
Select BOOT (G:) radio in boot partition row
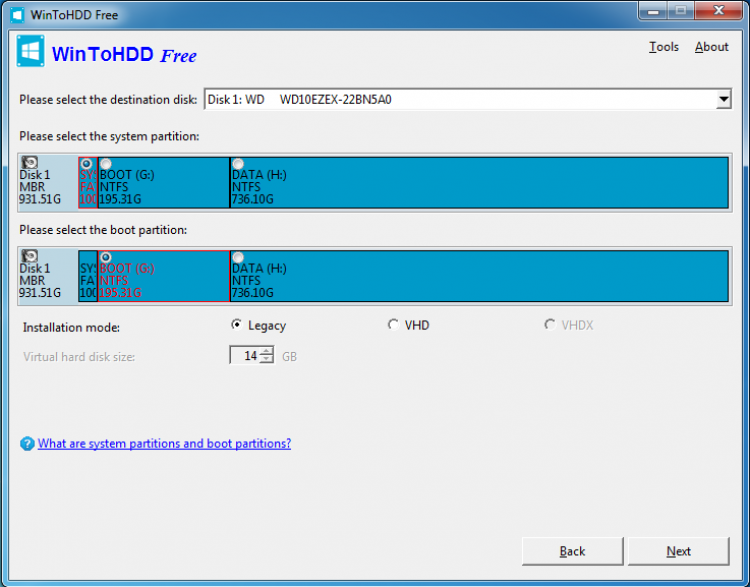[106, 257]
